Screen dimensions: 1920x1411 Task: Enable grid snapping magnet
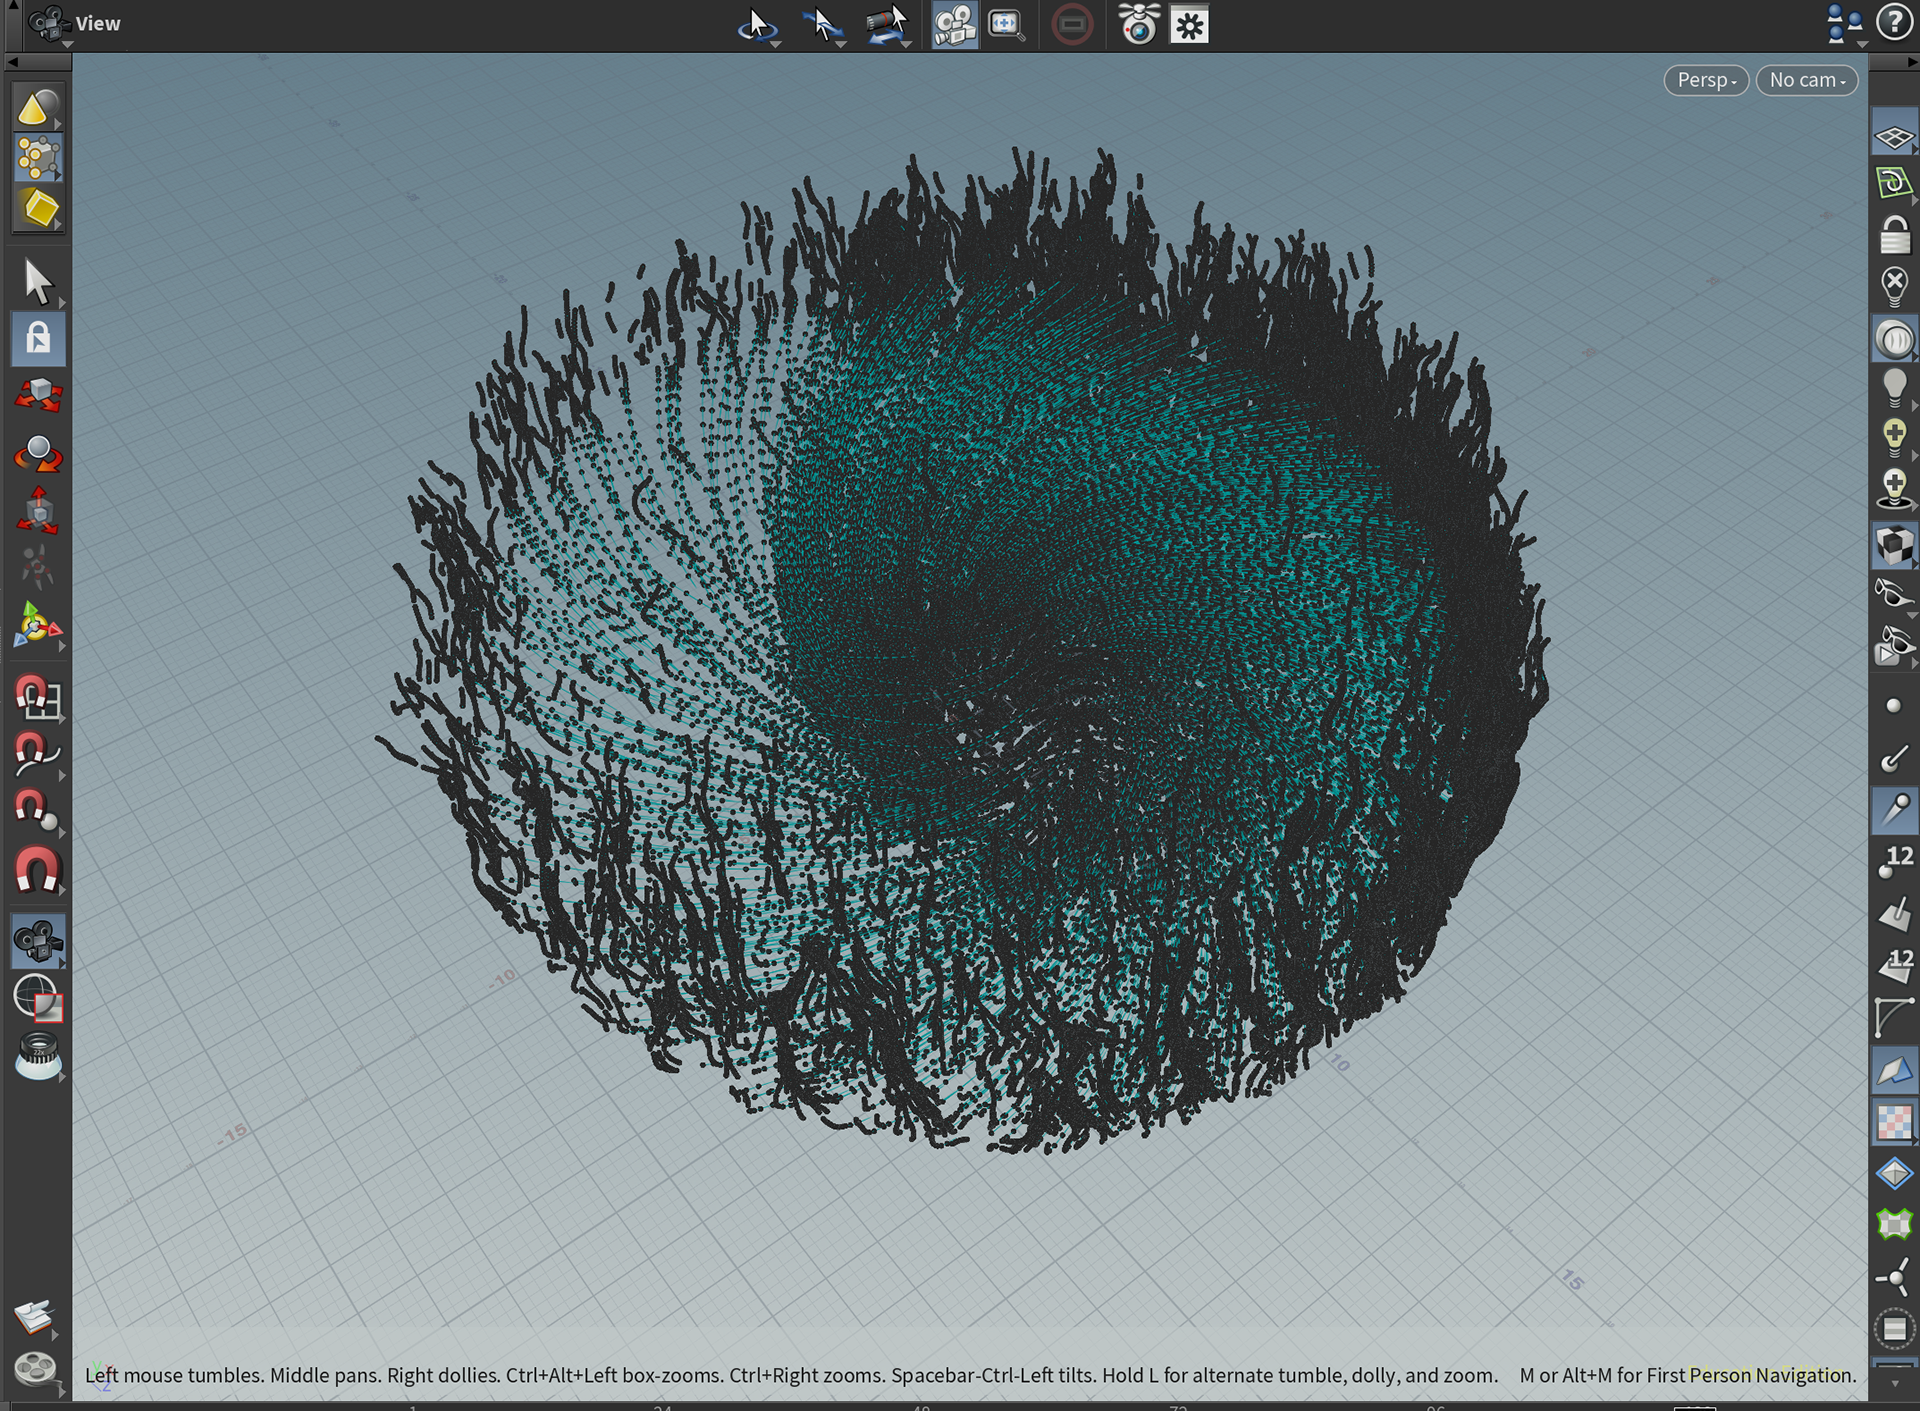[38, 696]
